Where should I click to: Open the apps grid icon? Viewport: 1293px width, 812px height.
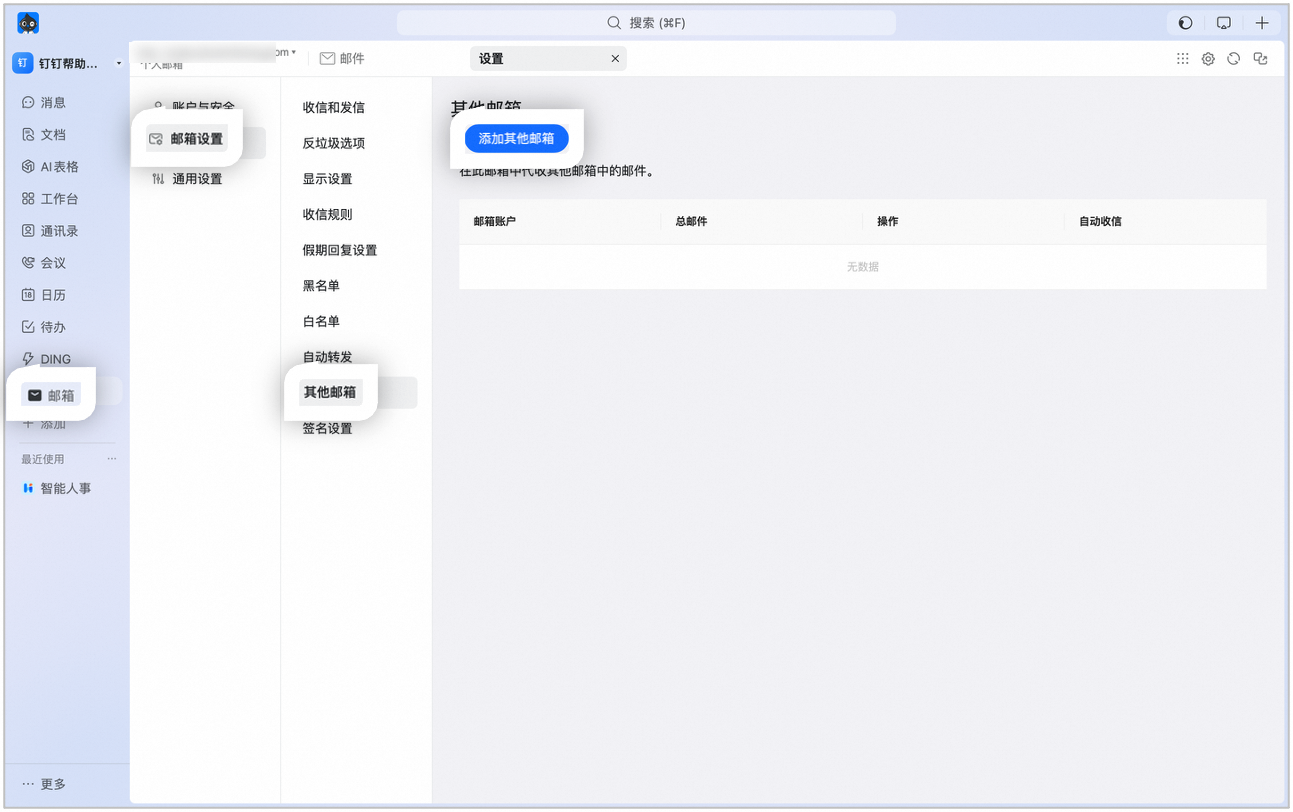pyautogui.click(x=1183, y=59)
